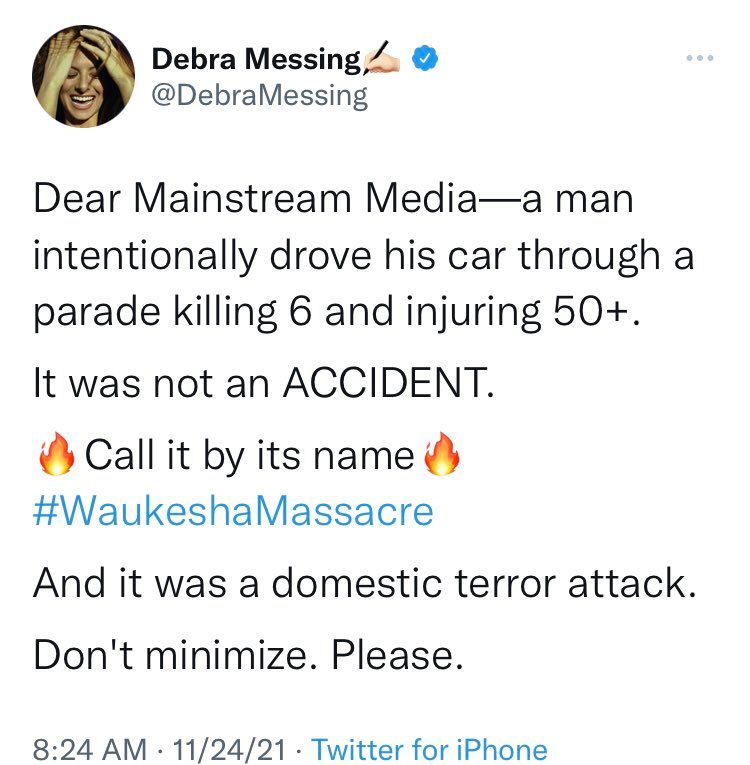Screen dimensions: 750x765
Task: Click the display name Debra Messing
Action: pyautogui.click(x=255, y=61)
